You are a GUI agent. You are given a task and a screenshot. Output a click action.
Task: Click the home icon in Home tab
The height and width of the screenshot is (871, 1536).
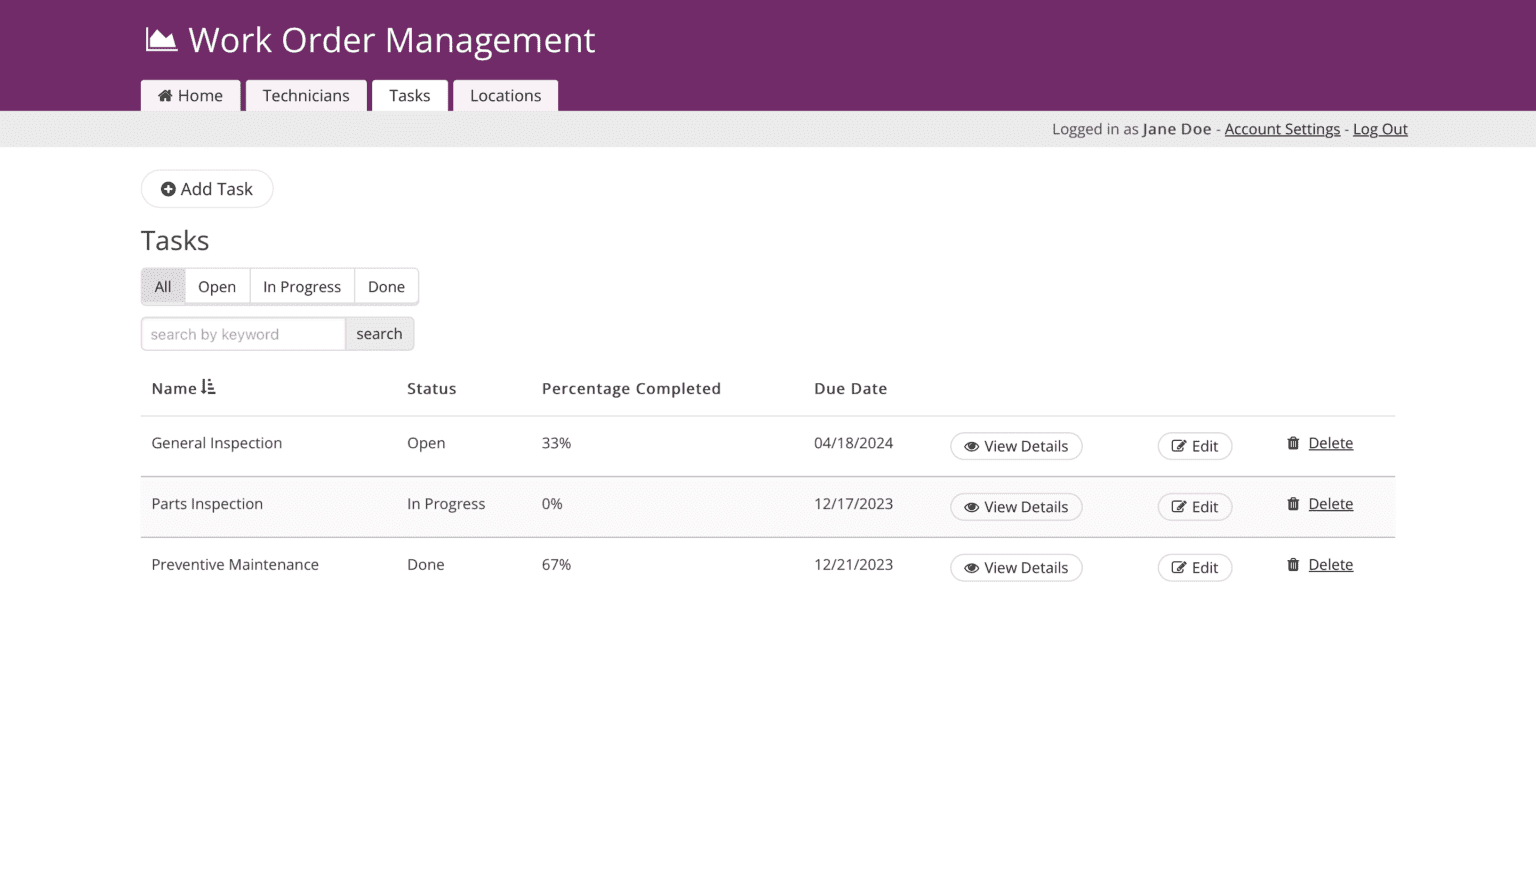tap(165, 96)
